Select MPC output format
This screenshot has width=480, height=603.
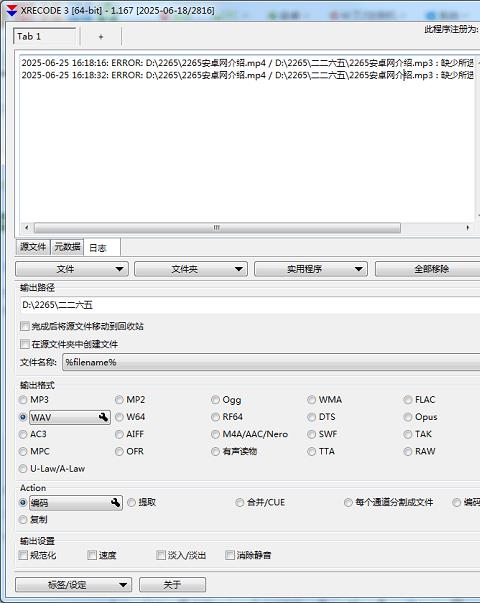tap(23, 451)
